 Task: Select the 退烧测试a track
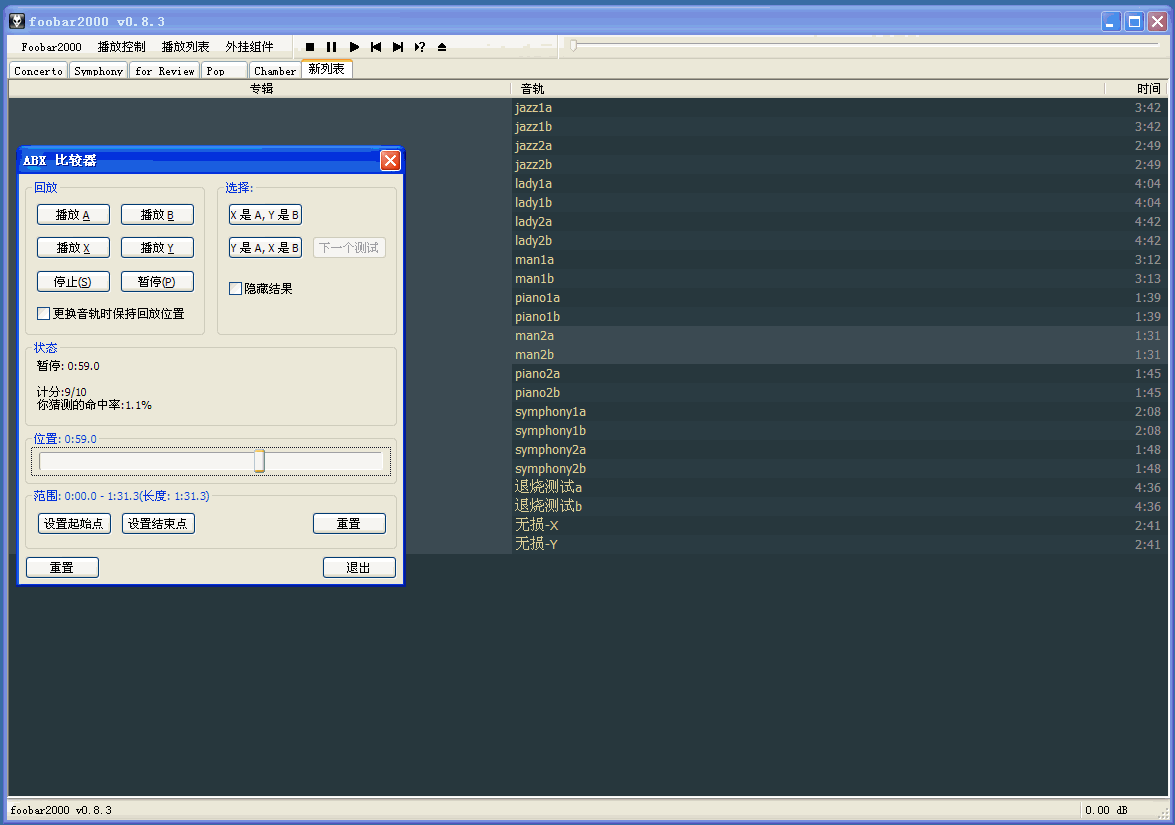(839, 488)
